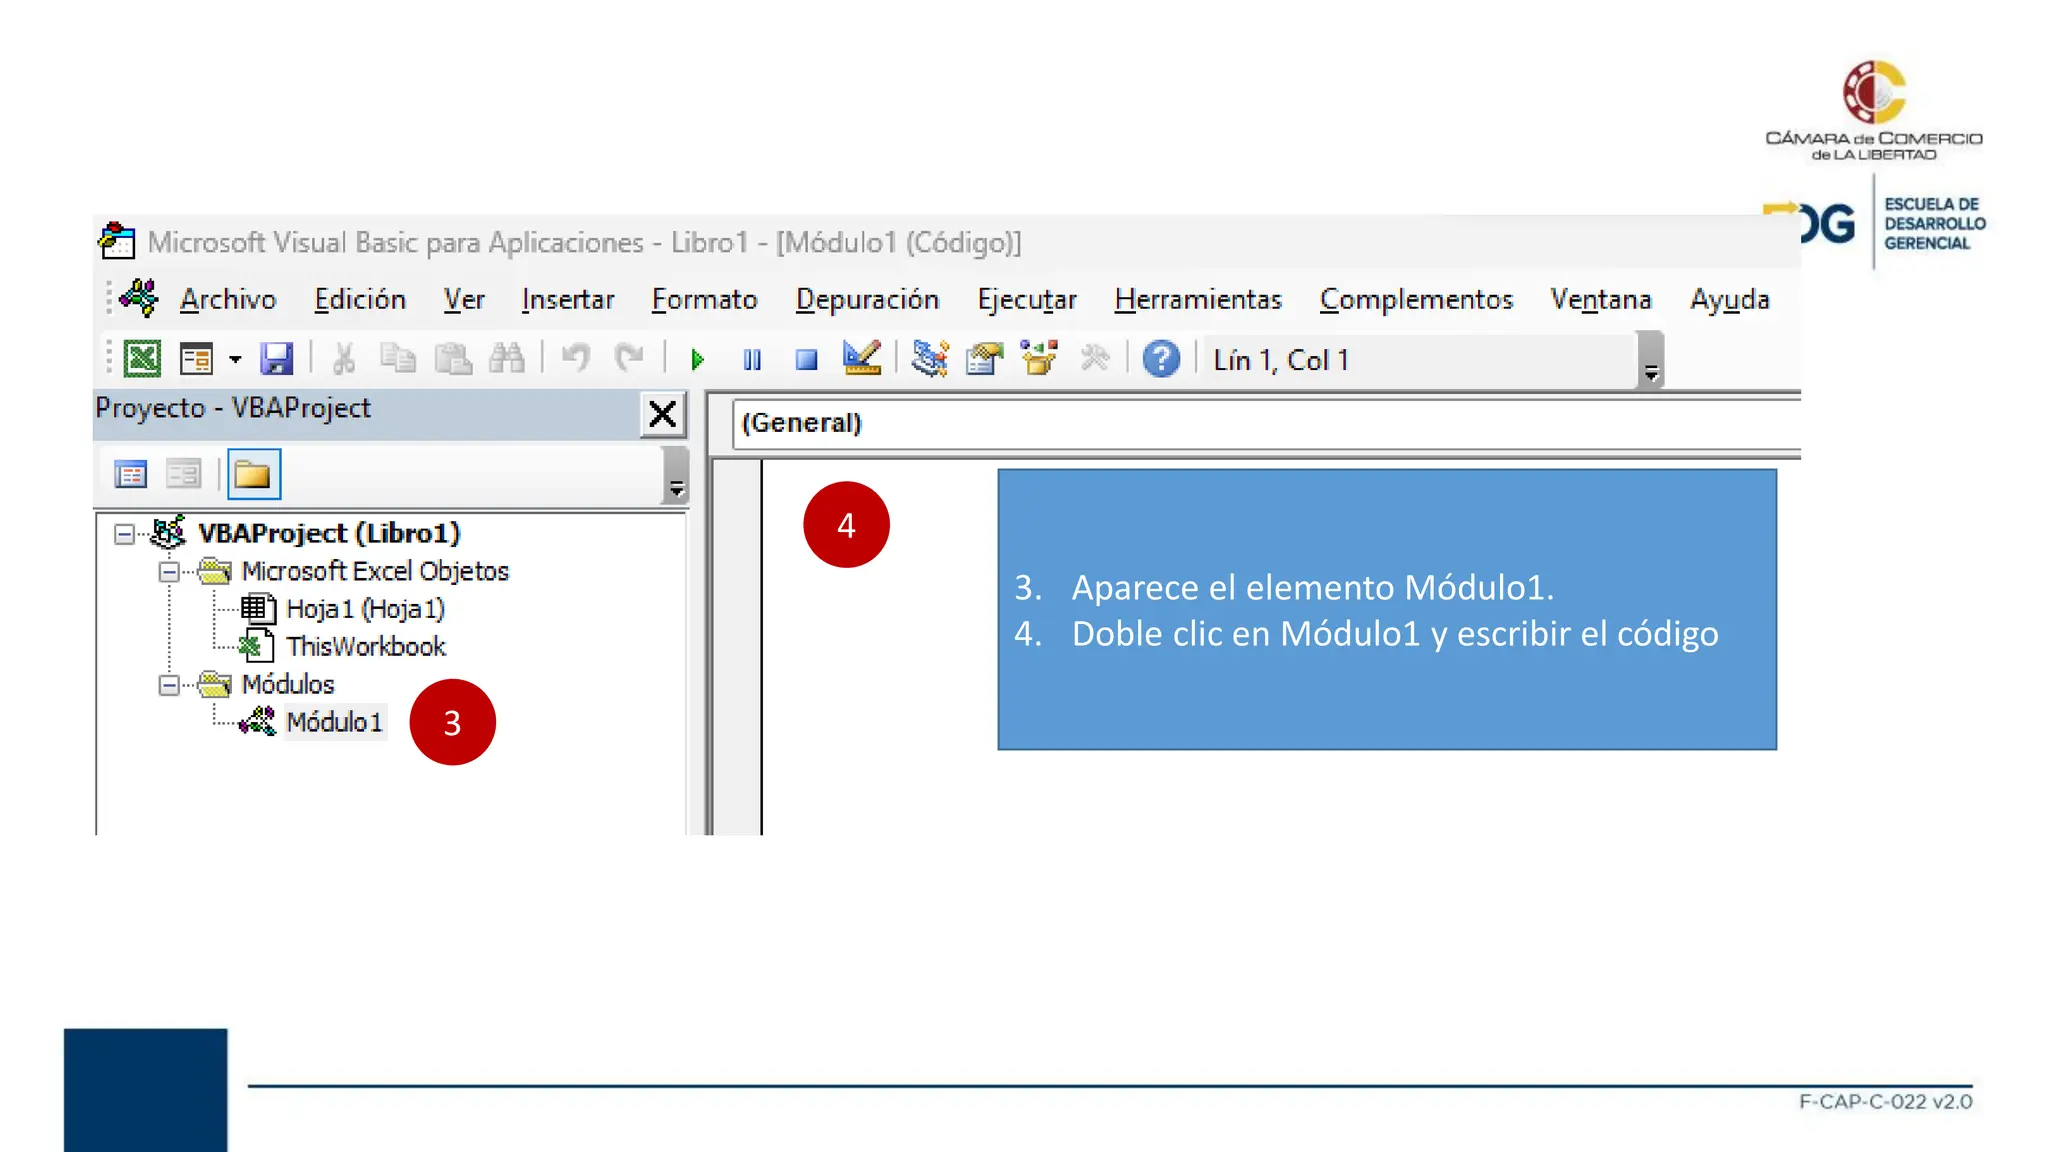Toggle Folders view in project panel
2048x1152 pixels.
(253, 474)
